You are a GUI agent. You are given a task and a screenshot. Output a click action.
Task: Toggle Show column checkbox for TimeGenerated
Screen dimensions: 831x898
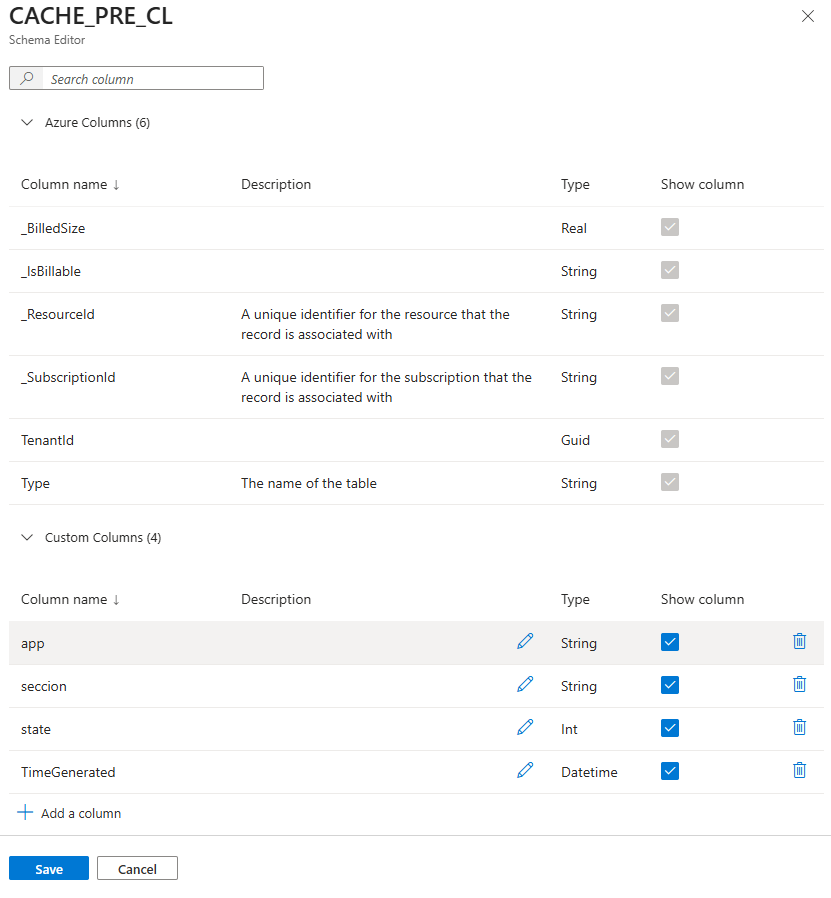click(x=669, y=771)
